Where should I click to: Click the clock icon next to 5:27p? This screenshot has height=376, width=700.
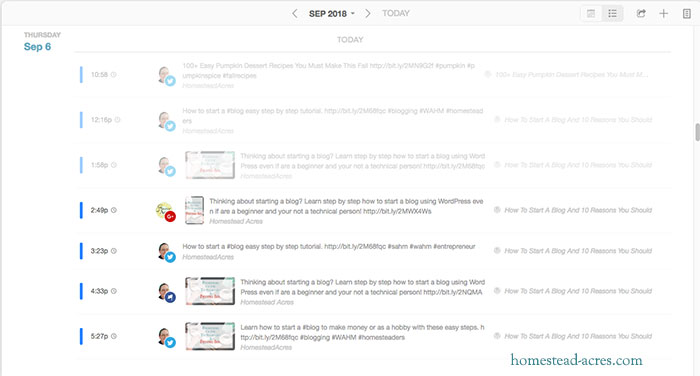pos(114,336)
